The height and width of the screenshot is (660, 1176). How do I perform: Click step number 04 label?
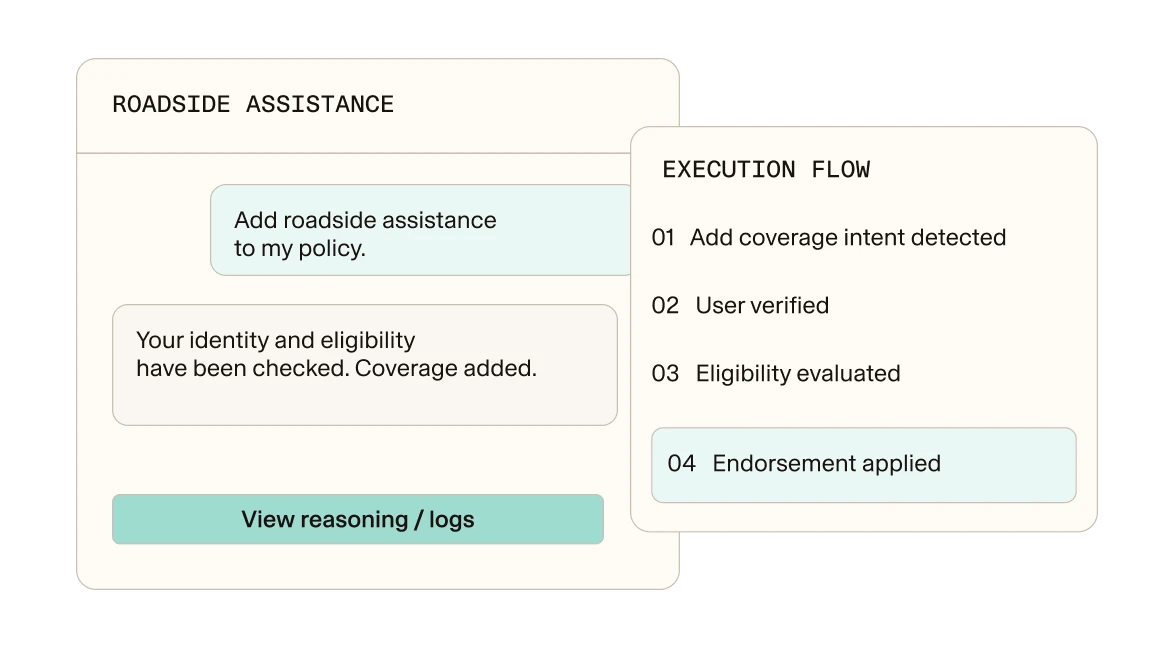[682, 464]
